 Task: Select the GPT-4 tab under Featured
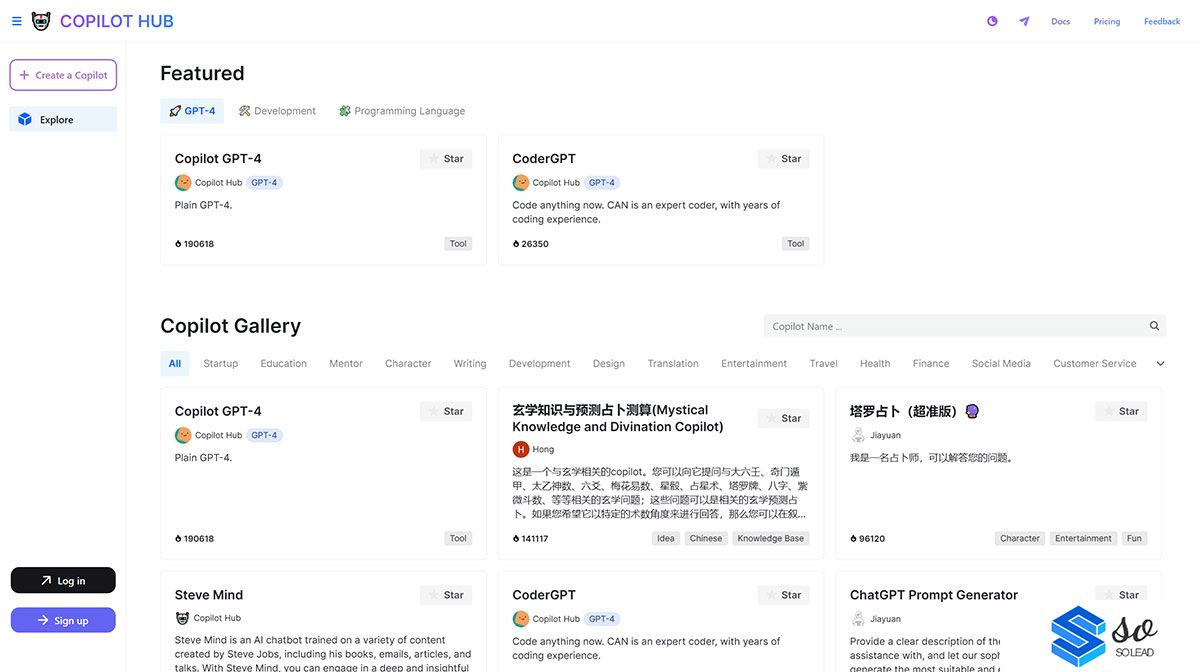pos(192,111)
